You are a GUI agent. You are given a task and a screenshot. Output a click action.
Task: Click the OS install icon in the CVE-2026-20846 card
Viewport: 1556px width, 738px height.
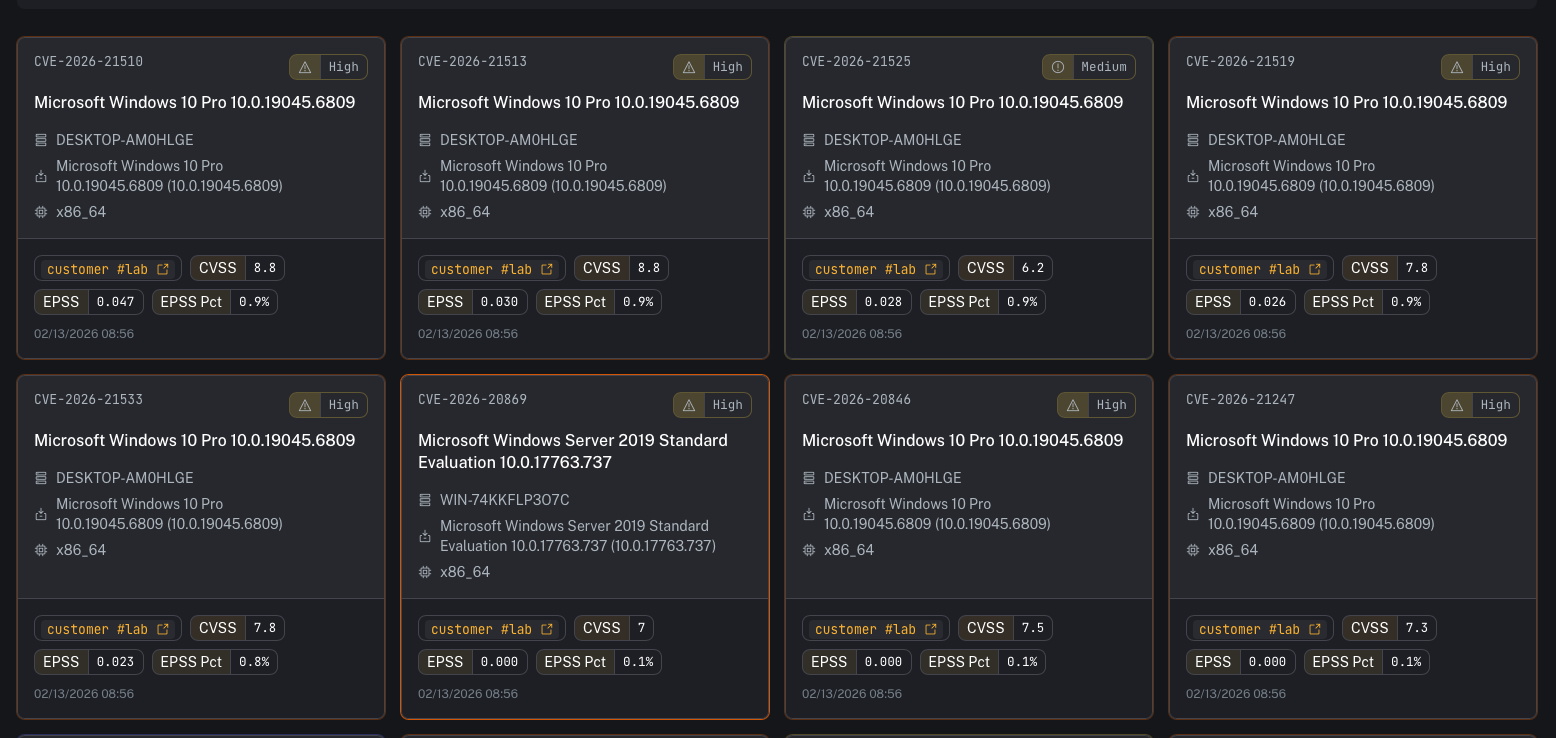point(809,514)
